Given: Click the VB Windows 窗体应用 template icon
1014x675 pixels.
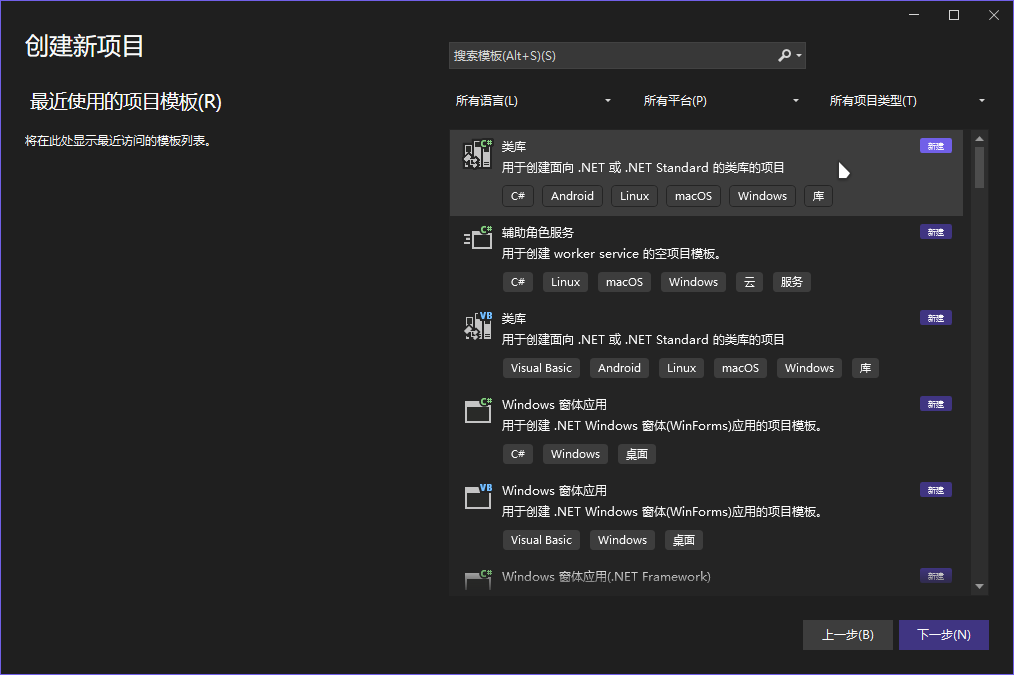Looking at the screenshot, I should [477, 496].
